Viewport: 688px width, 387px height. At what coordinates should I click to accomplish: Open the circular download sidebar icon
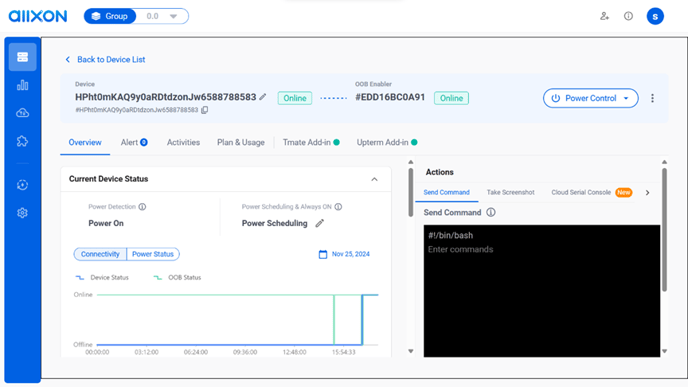click(22, 185)
